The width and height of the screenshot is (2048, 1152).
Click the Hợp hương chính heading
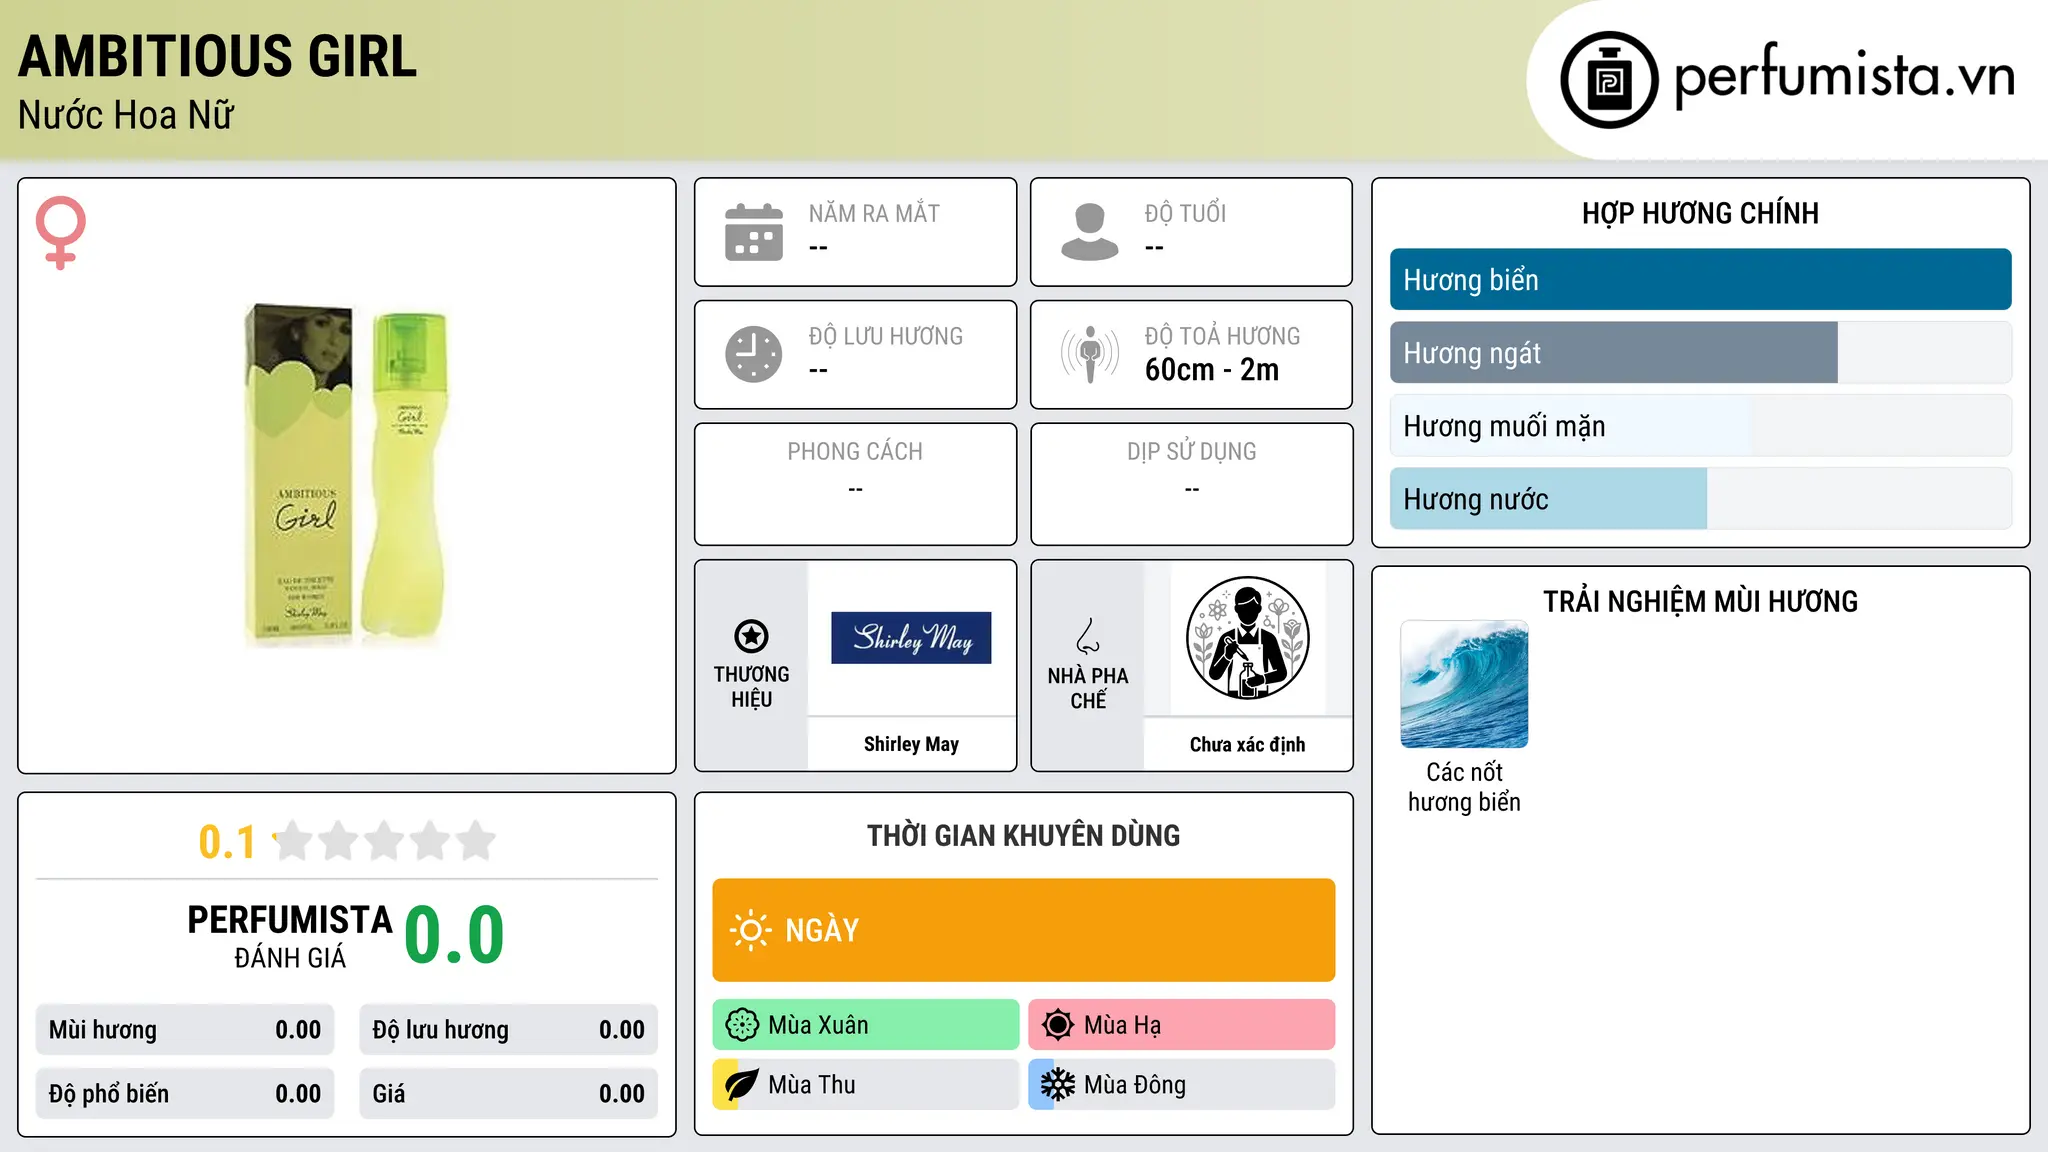point(1700,213)
